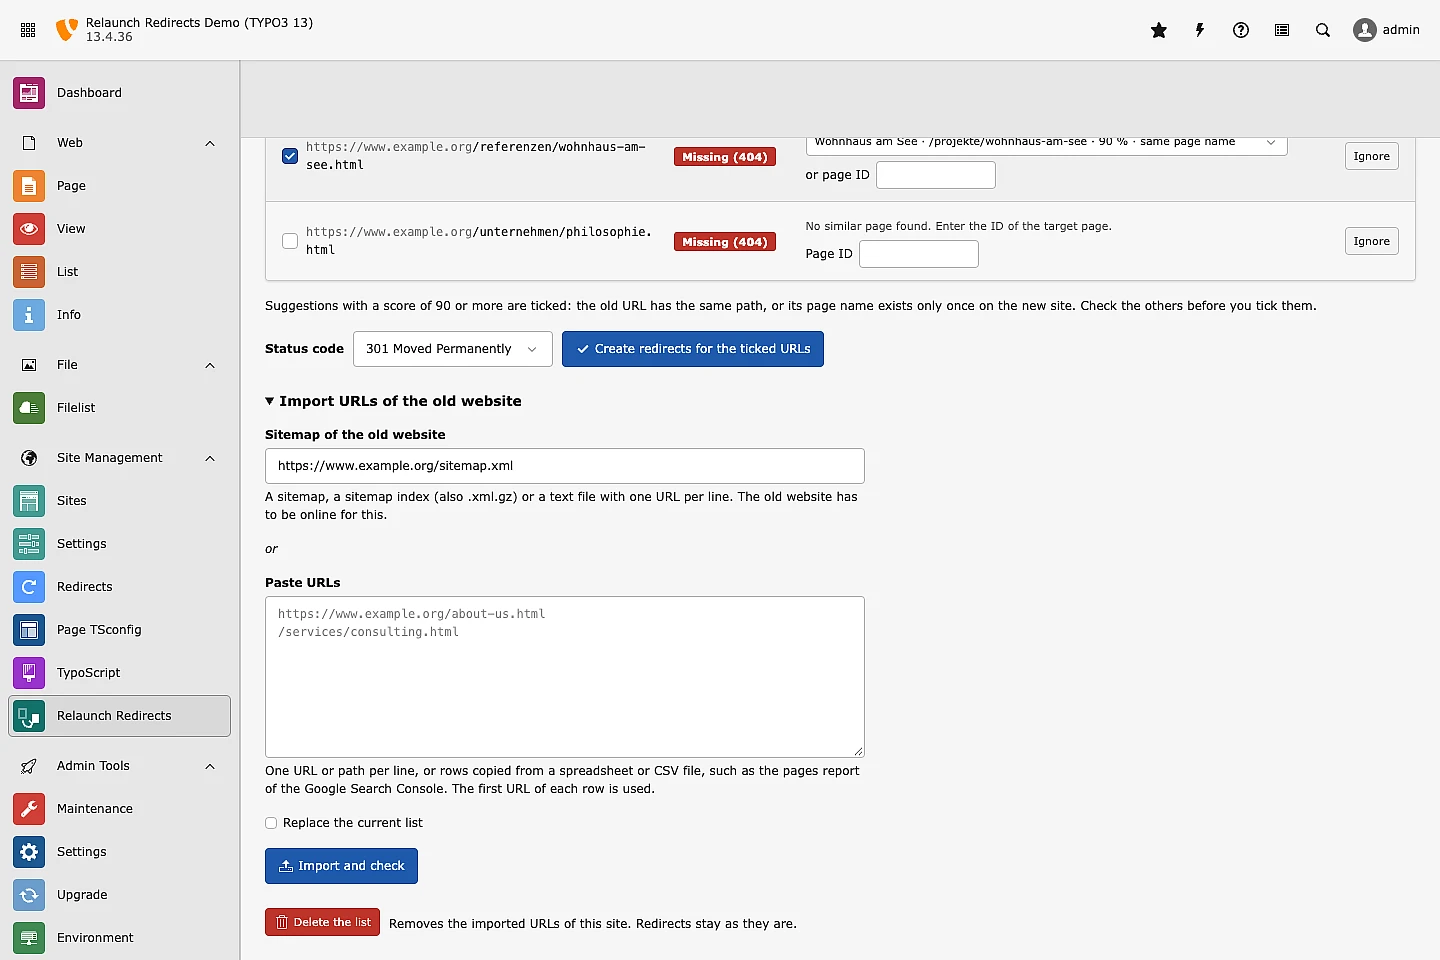Open Settings under Admin Tools
Screen dimensions: 1440x960
(120, 852)
